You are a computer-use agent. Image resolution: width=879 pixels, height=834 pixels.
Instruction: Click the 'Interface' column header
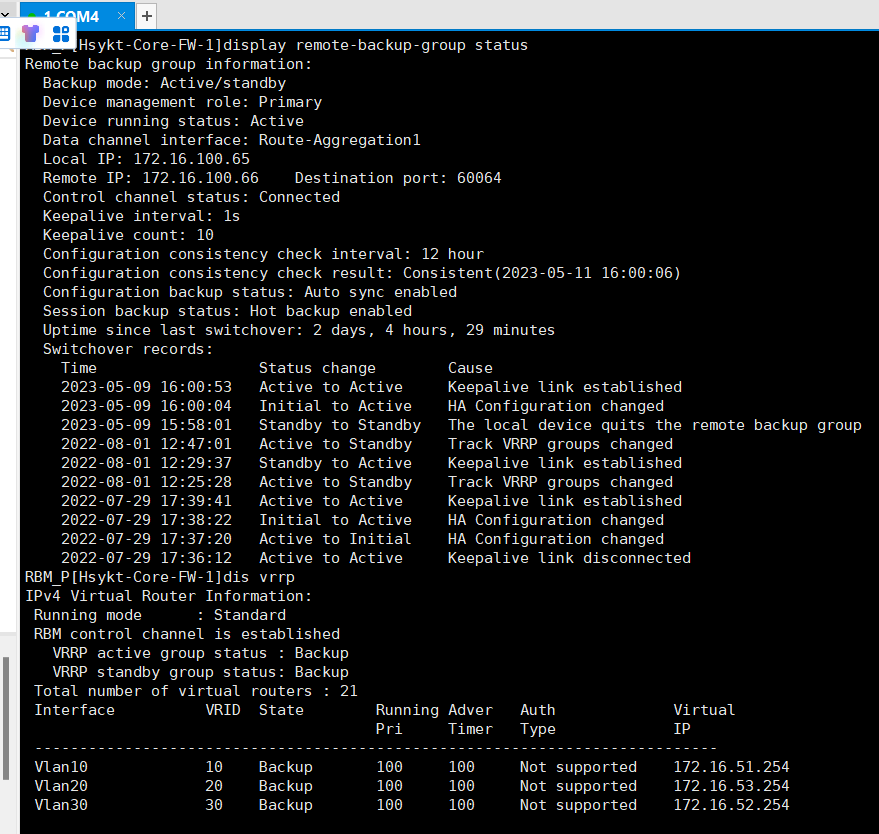(x=74, y=711)
